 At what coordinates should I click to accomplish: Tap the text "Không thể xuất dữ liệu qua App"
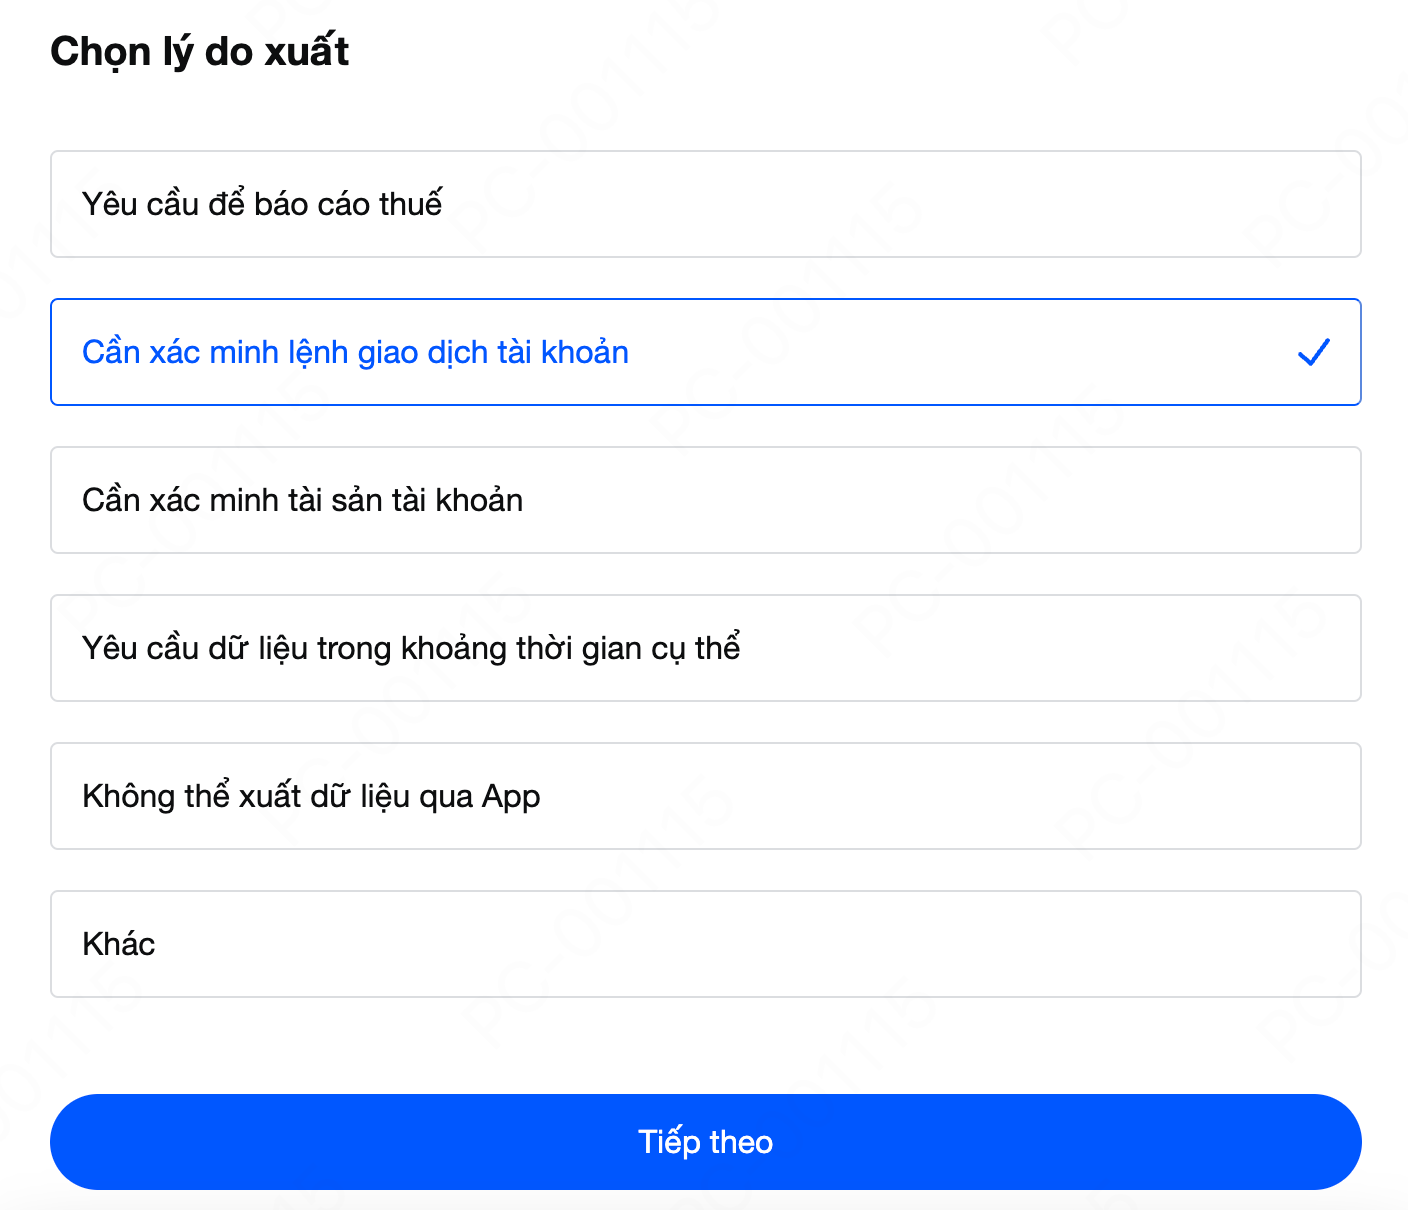point(311,796)
